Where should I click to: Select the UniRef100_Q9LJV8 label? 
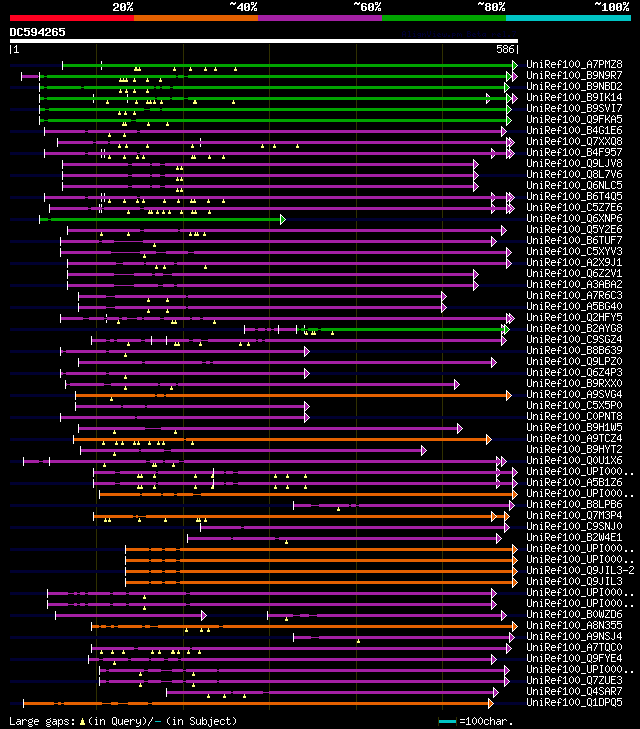[574, 163]
